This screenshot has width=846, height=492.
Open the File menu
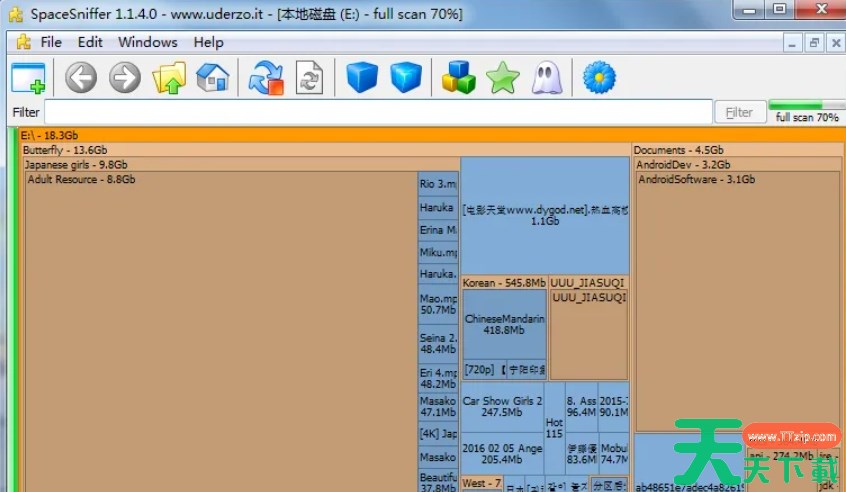(51, 42)
